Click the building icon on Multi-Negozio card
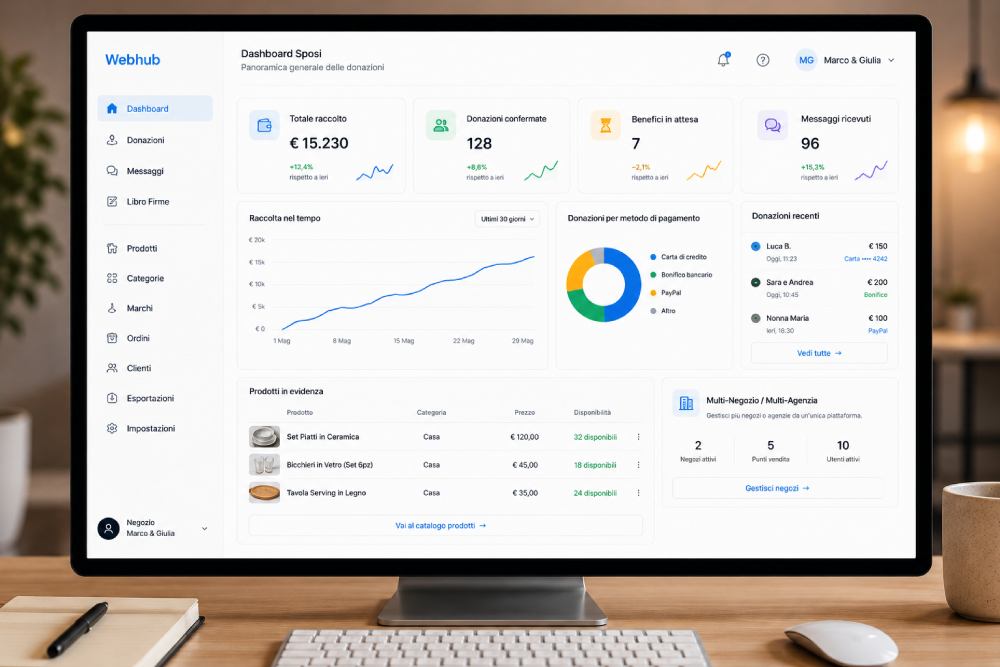 click(x=686, y=403)
